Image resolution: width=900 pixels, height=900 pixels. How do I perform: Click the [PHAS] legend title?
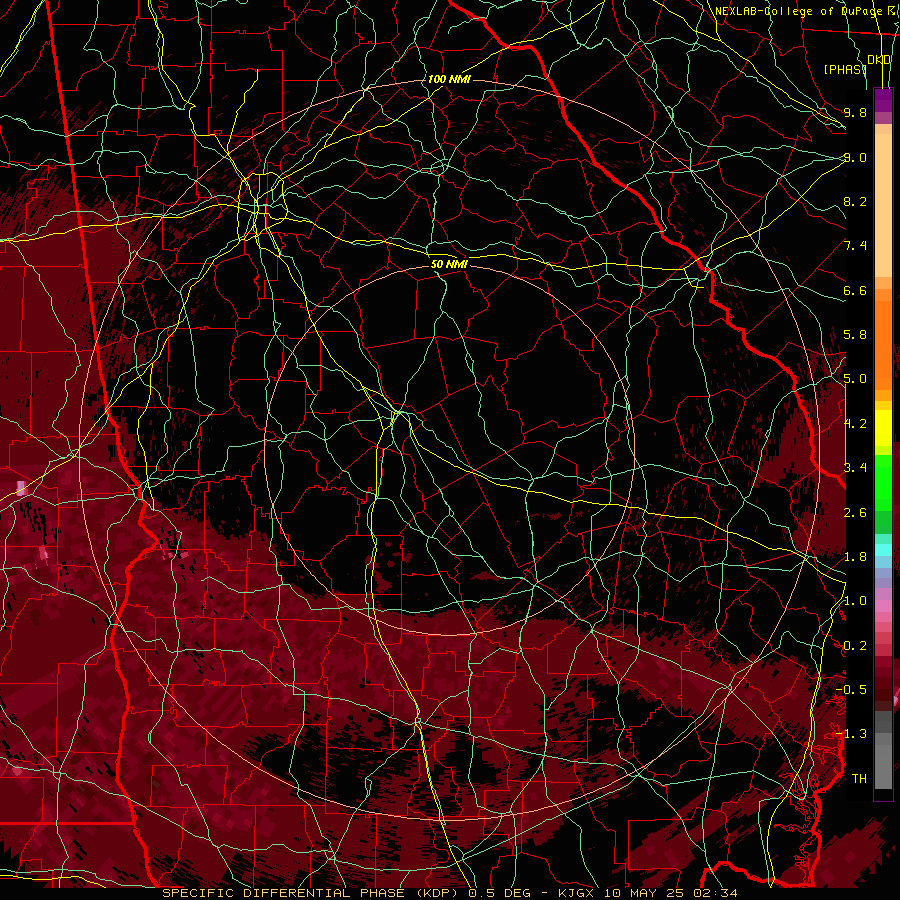[845, 69]
